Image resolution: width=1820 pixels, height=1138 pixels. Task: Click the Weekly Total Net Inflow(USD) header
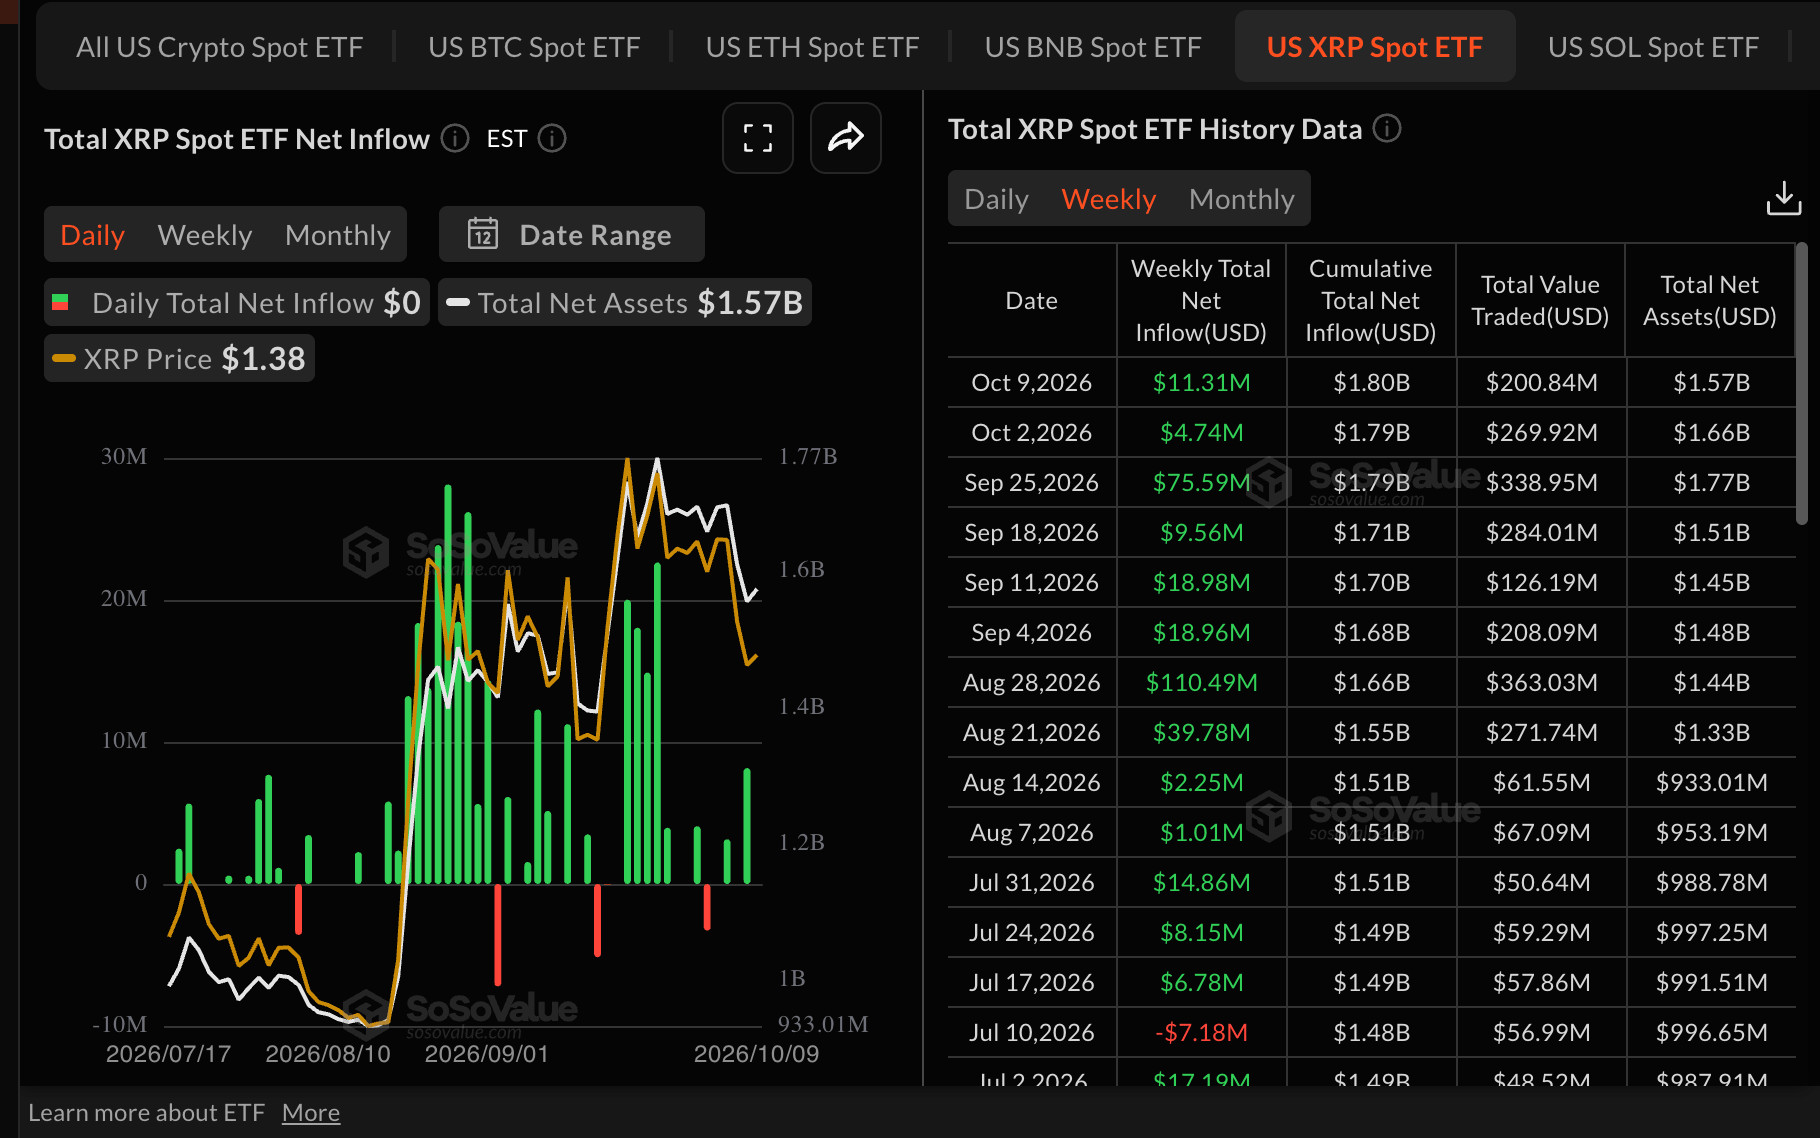(x=1201, y=300)
